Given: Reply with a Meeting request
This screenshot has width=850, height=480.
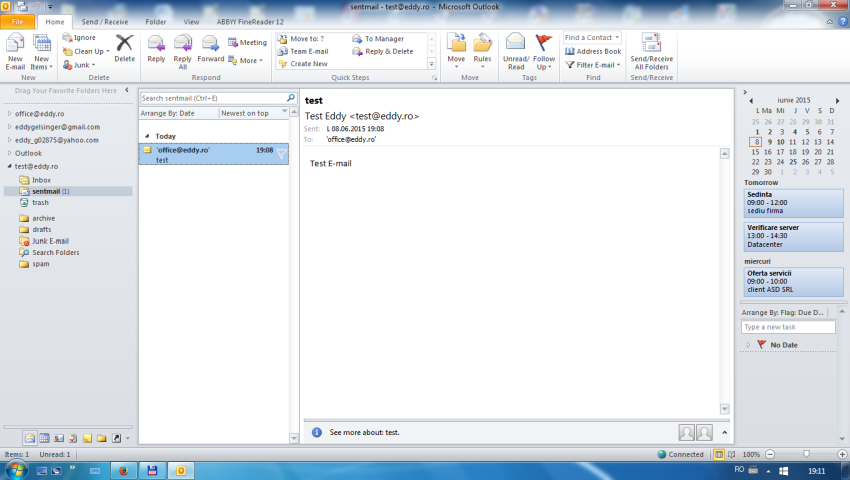Looking at the screenshot, I should pyautogui.click(x=247, y=42).
